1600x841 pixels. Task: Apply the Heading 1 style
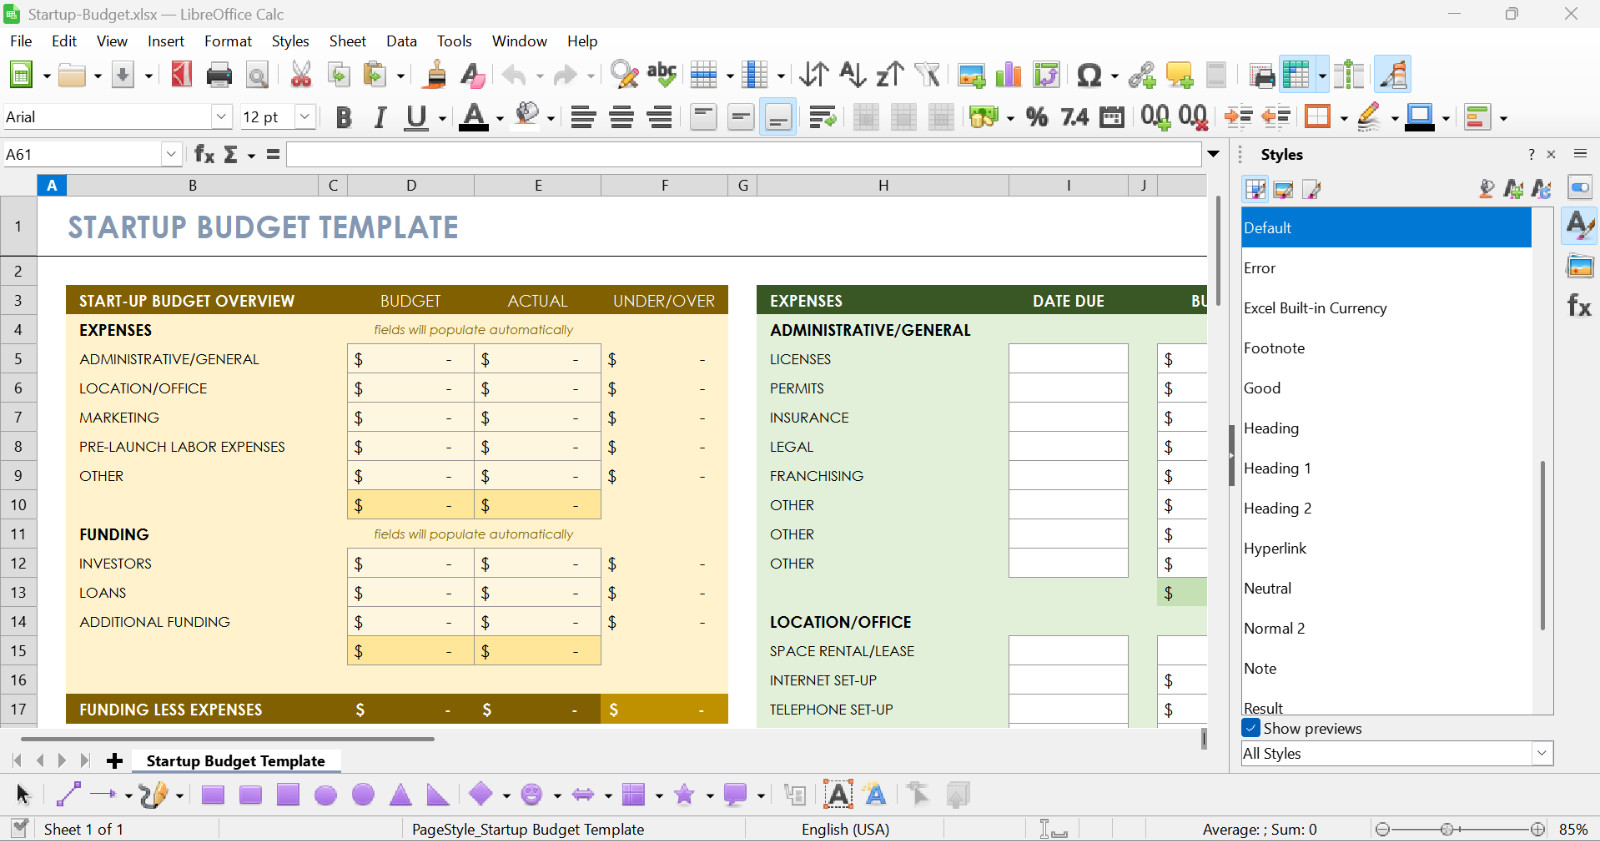[1386, 468]
